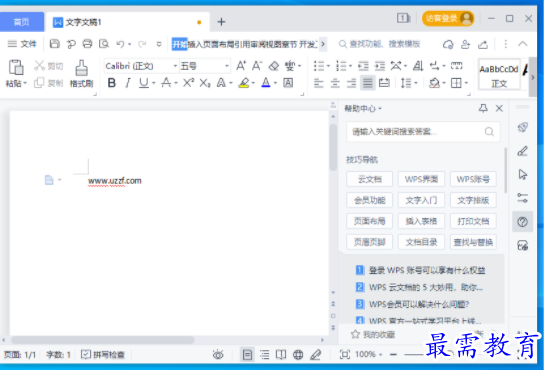This screenshot has width=547, height=377.
Task: Click the search magnifier in help panel
Action: tap(489, 132)
